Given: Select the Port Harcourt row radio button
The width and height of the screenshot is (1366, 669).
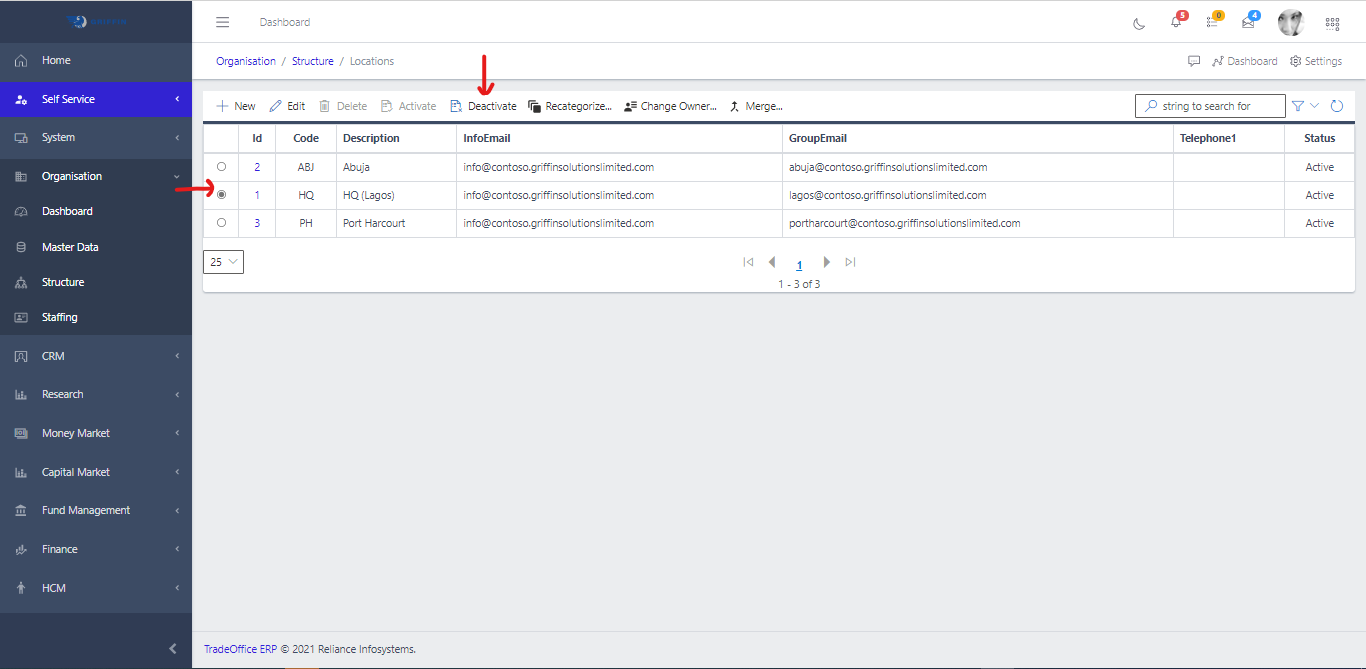Looking at the screenshot, I should [221, 223].
